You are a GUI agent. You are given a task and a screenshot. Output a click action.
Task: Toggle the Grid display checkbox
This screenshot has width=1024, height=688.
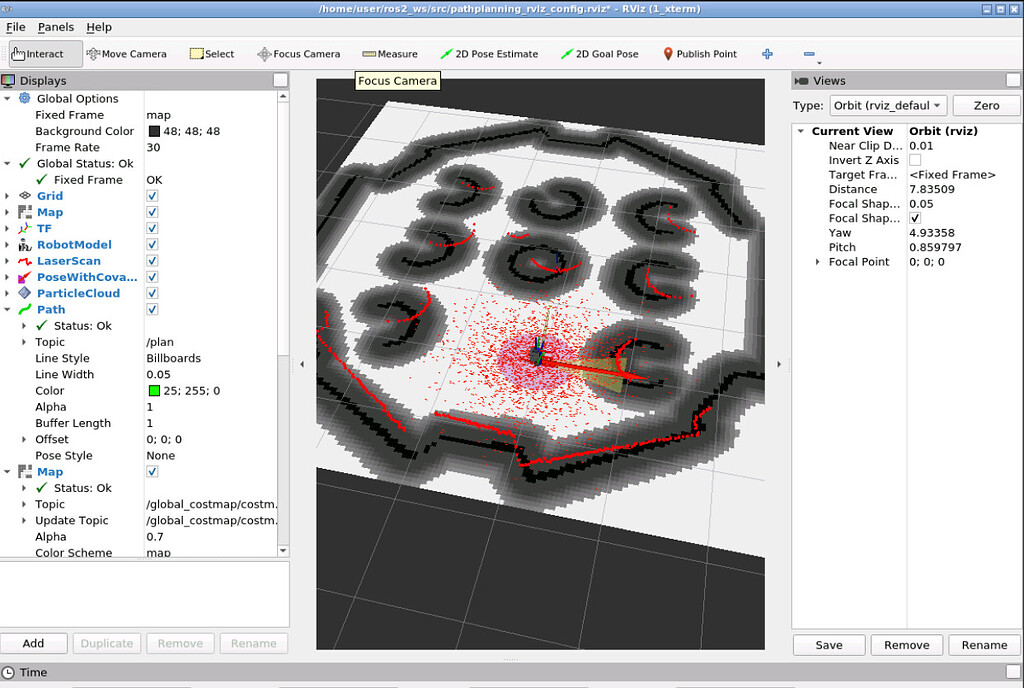(152, 196)
